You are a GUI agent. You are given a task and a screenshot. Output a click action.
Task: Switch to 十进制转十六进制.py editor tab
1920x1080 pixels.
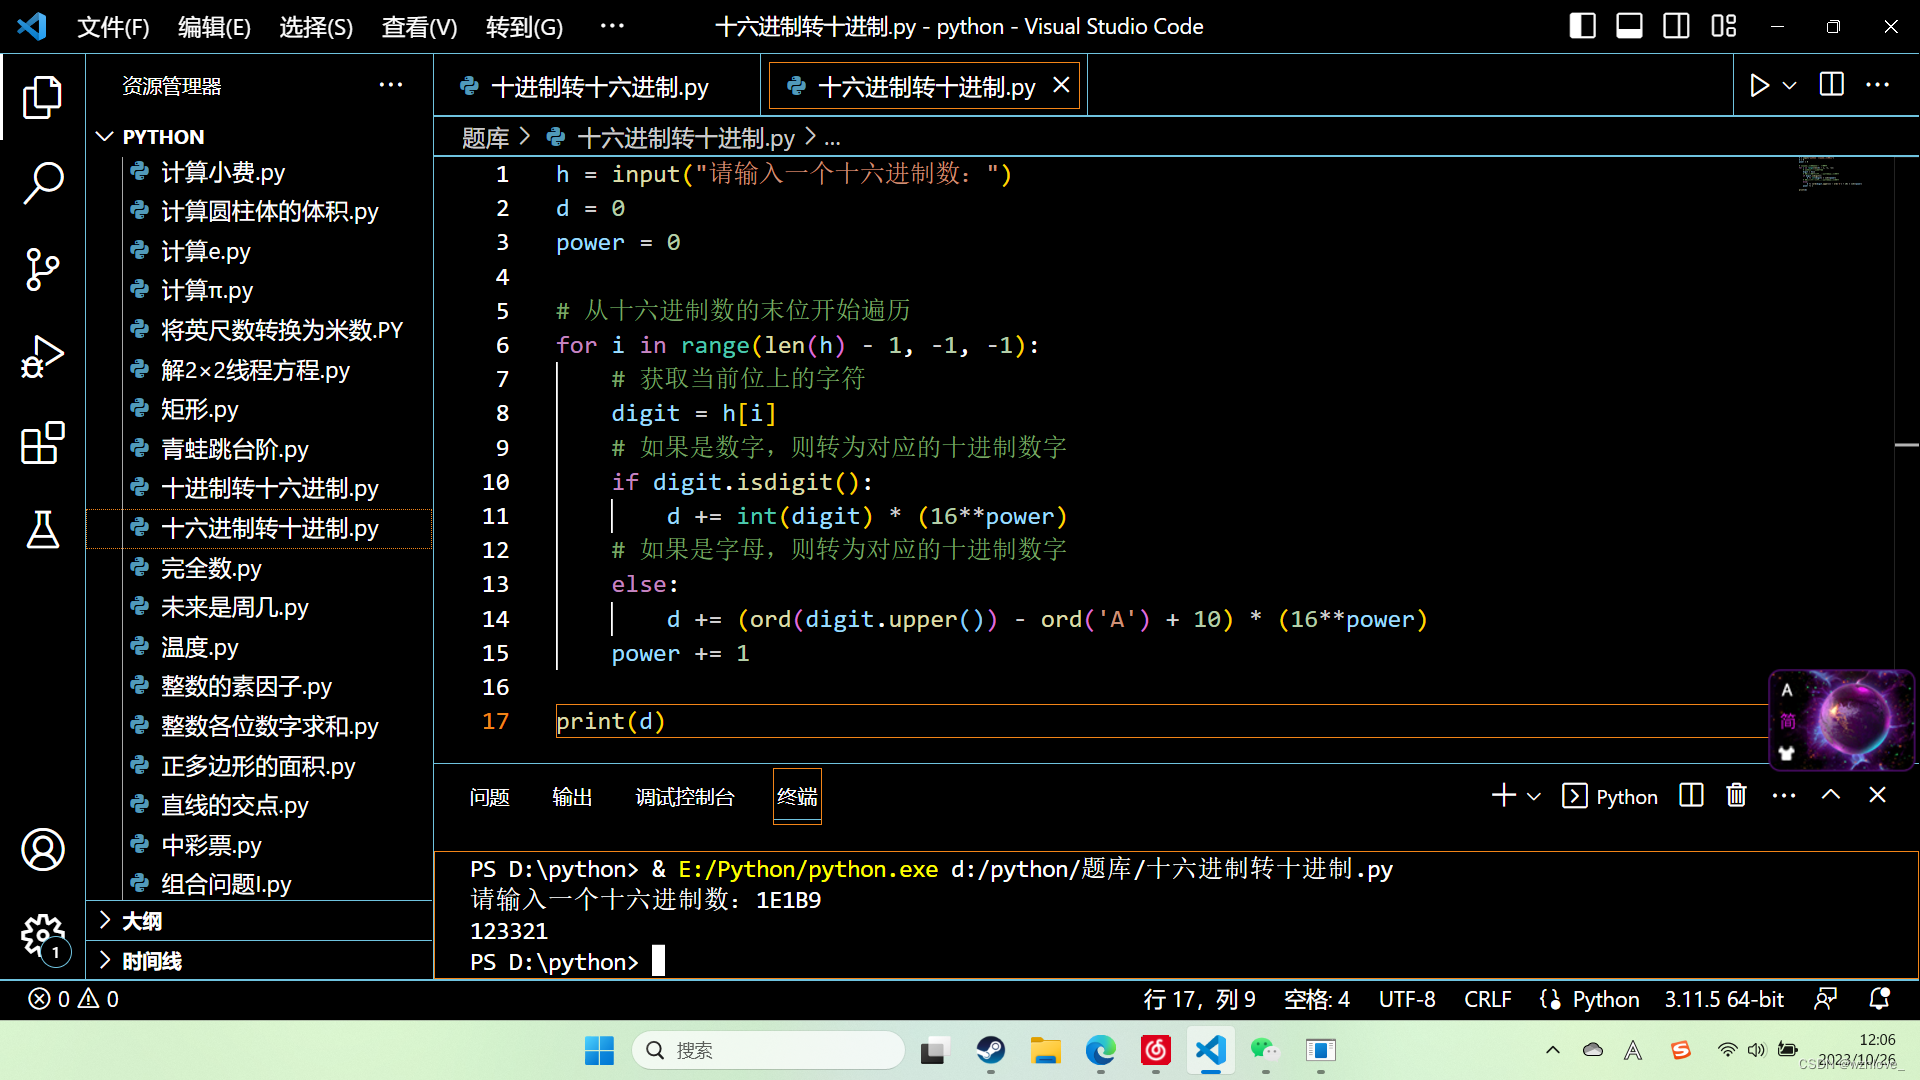tap(598, 87)
